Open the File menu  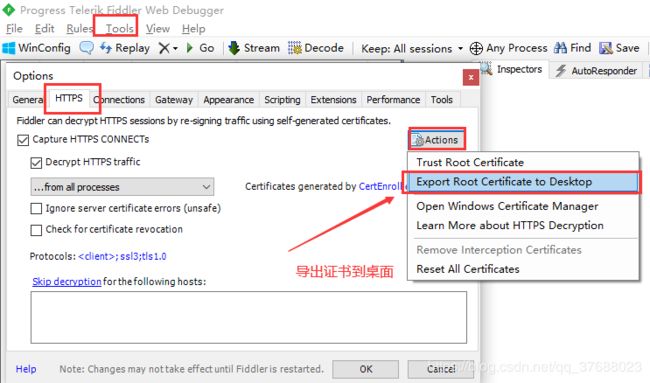pos(14,29)
